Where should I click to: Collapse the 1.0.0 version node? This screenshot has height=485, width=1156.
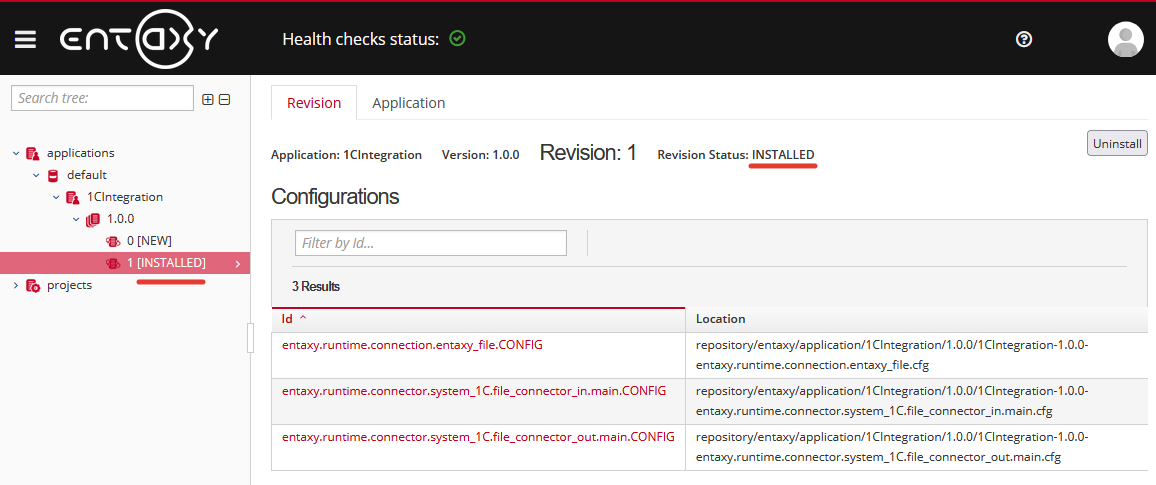(x=76, y=219)
